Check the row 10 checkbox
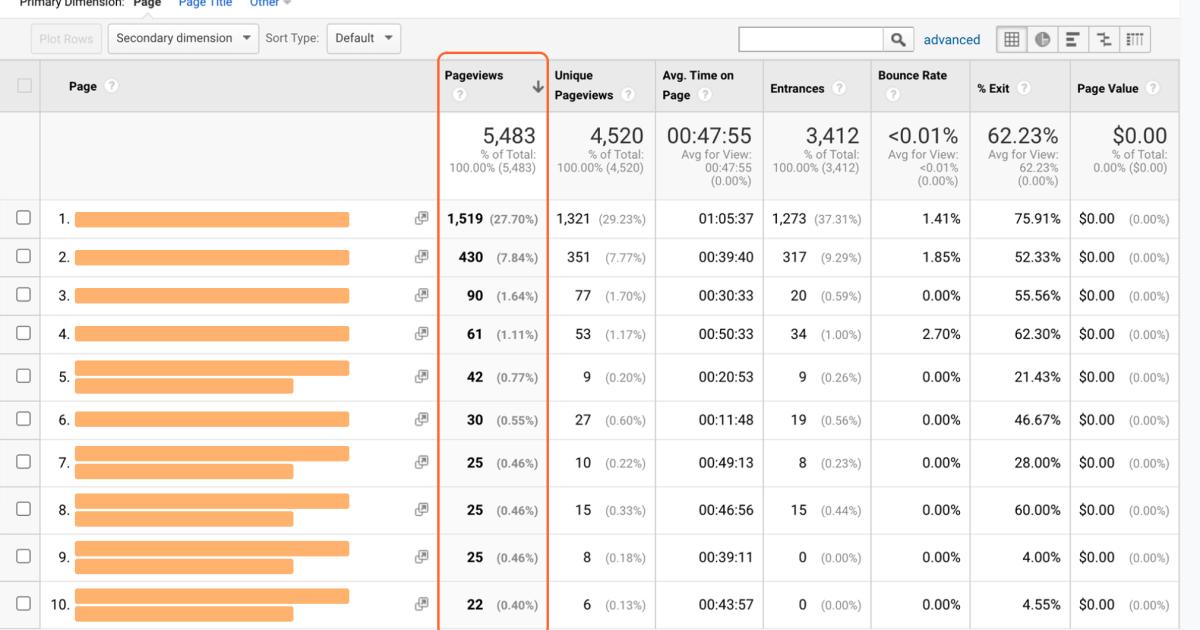The height and width of the screenshot is (630, 1200). pos(23,603)
